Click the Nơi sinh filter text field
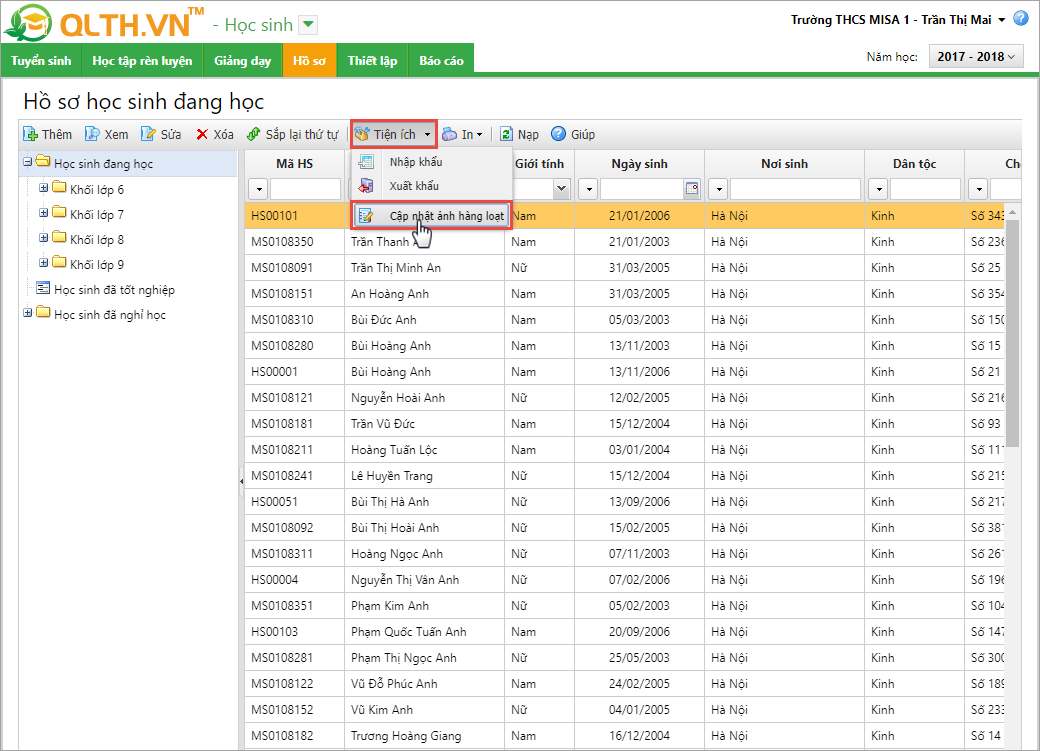Image resolution: width=1040 pixels, height=751 pixels. pyautogui.click(x=794, y=189)
